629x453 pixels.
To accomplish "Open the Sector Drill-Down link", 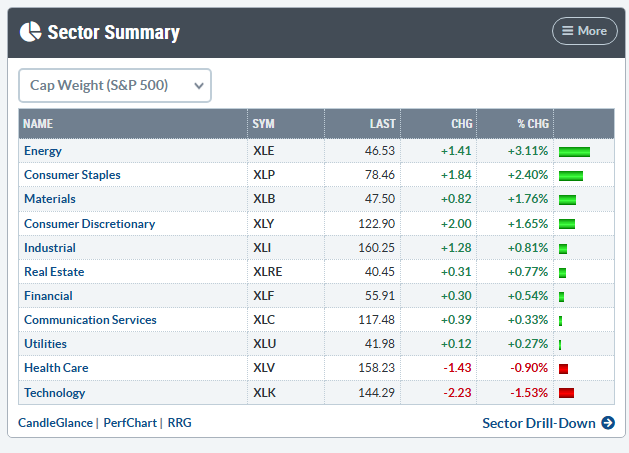I will click(539, 423).
